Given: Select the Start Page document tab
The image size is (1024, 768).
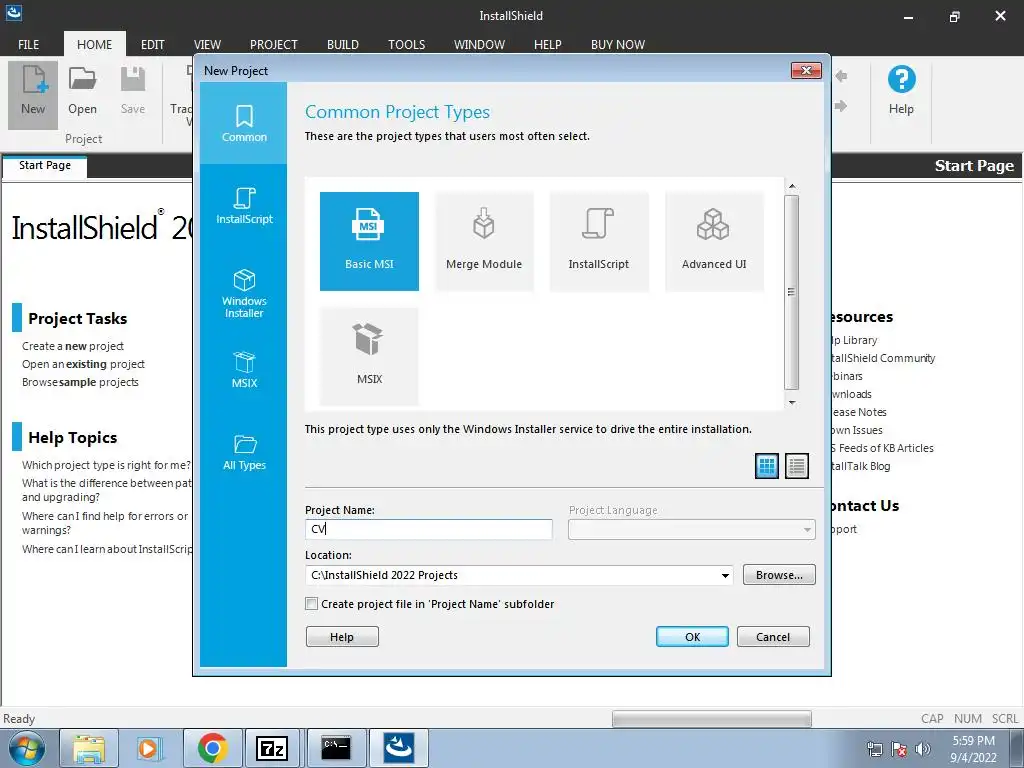Looking at the screenshot, I should click(x=44, y=165).
